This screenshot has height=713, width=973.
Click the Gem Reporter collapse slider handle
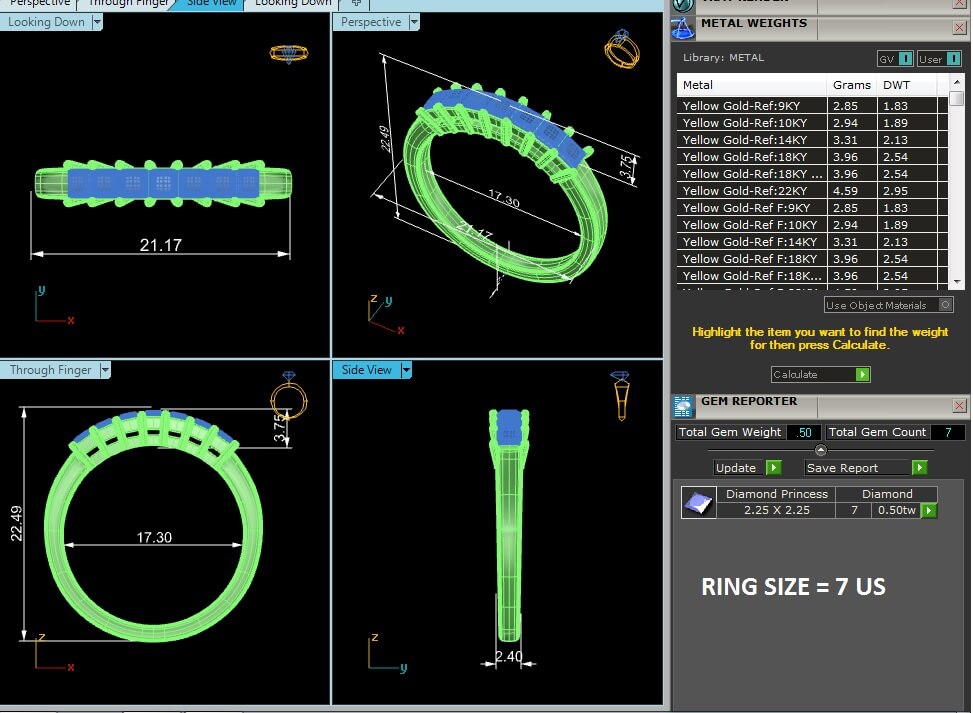820,450
